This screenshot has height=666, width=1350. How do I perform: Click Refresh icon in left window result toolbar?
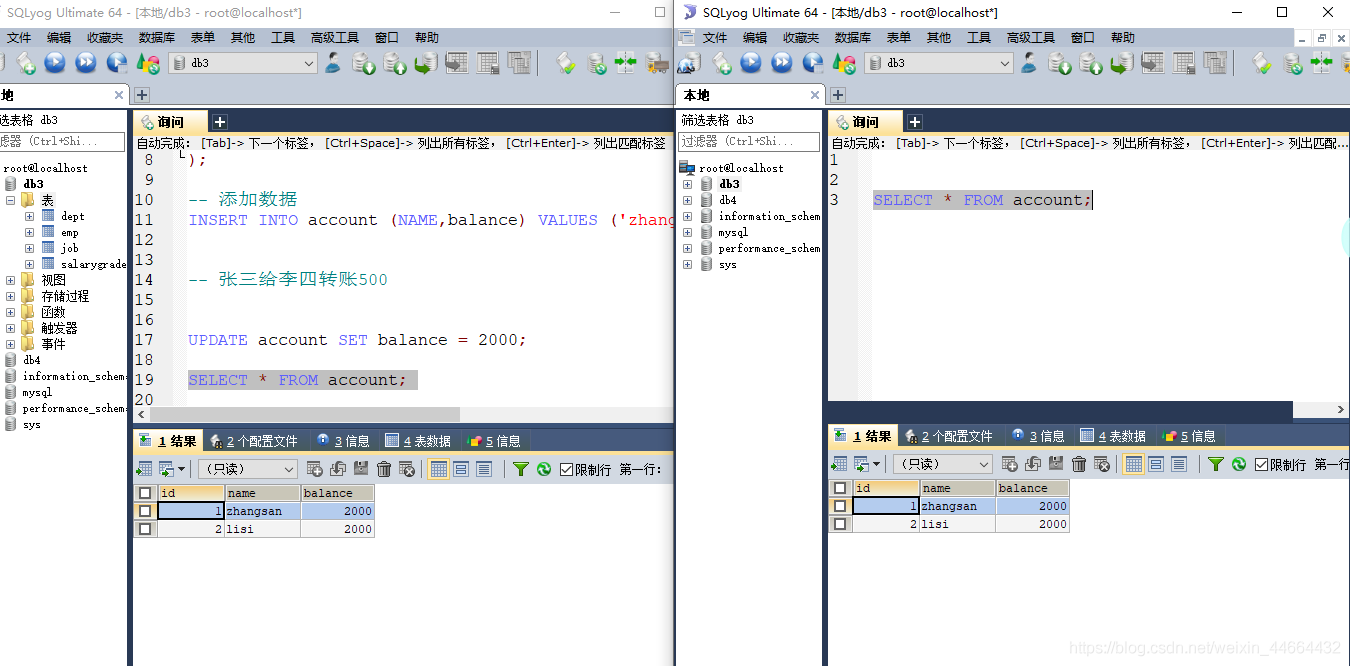pos(544,469)
